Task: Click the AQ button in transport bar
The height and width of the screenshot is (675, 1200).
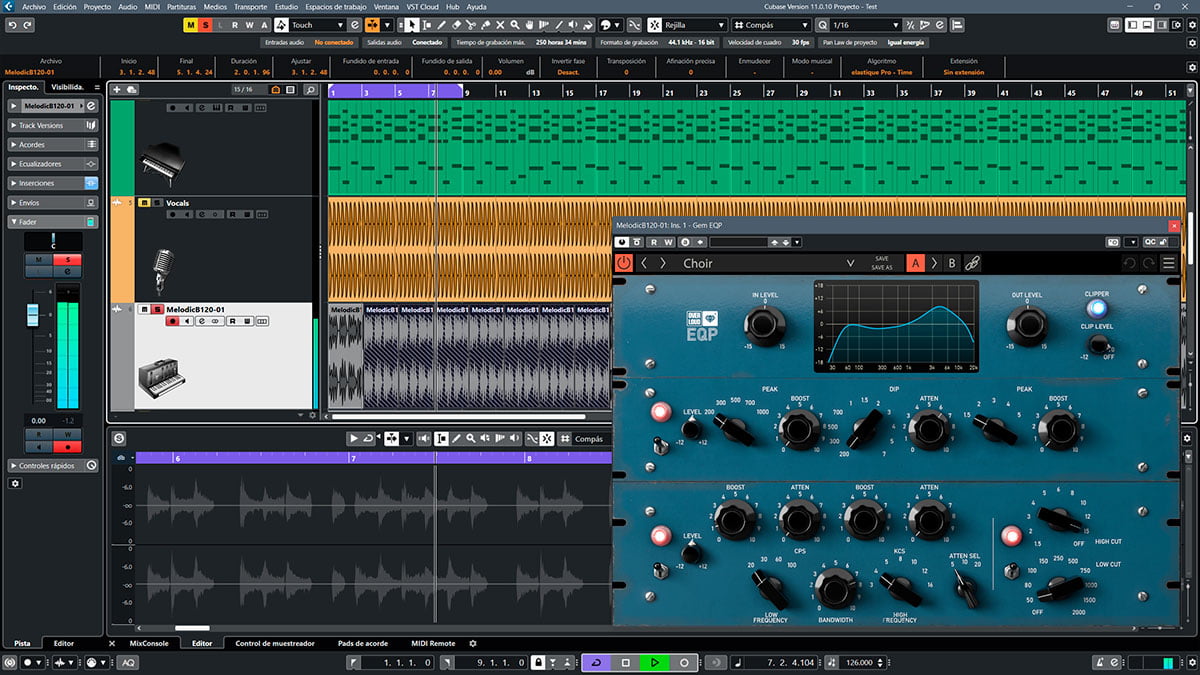Action: 130,662
